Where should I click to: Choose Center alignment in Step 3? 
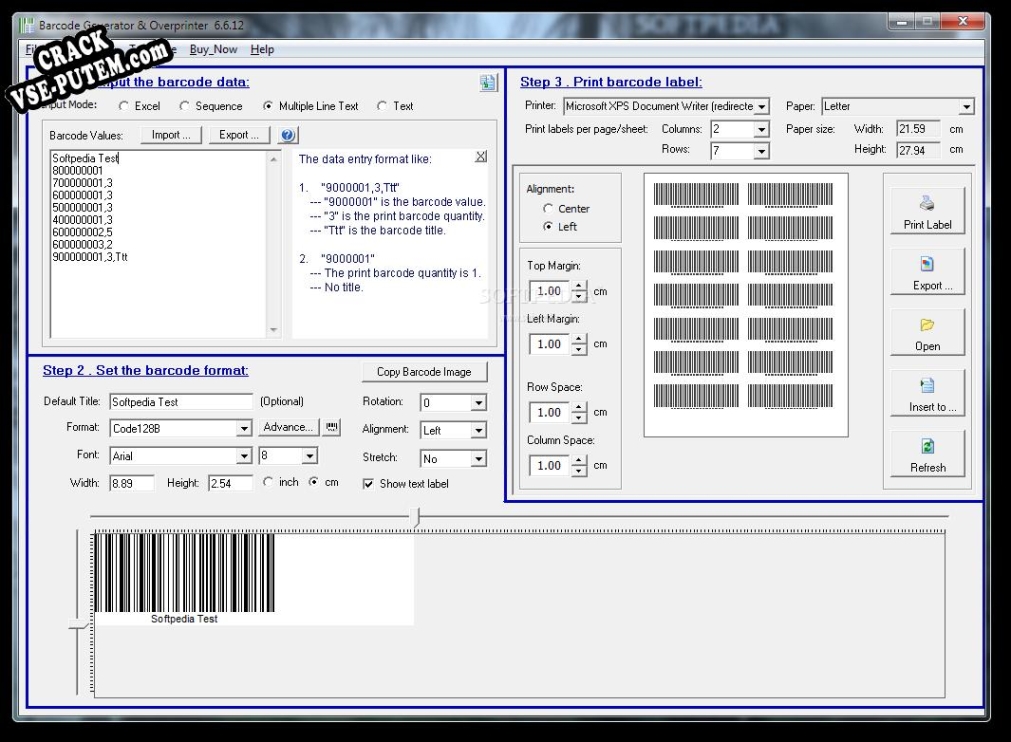point(546,208)
